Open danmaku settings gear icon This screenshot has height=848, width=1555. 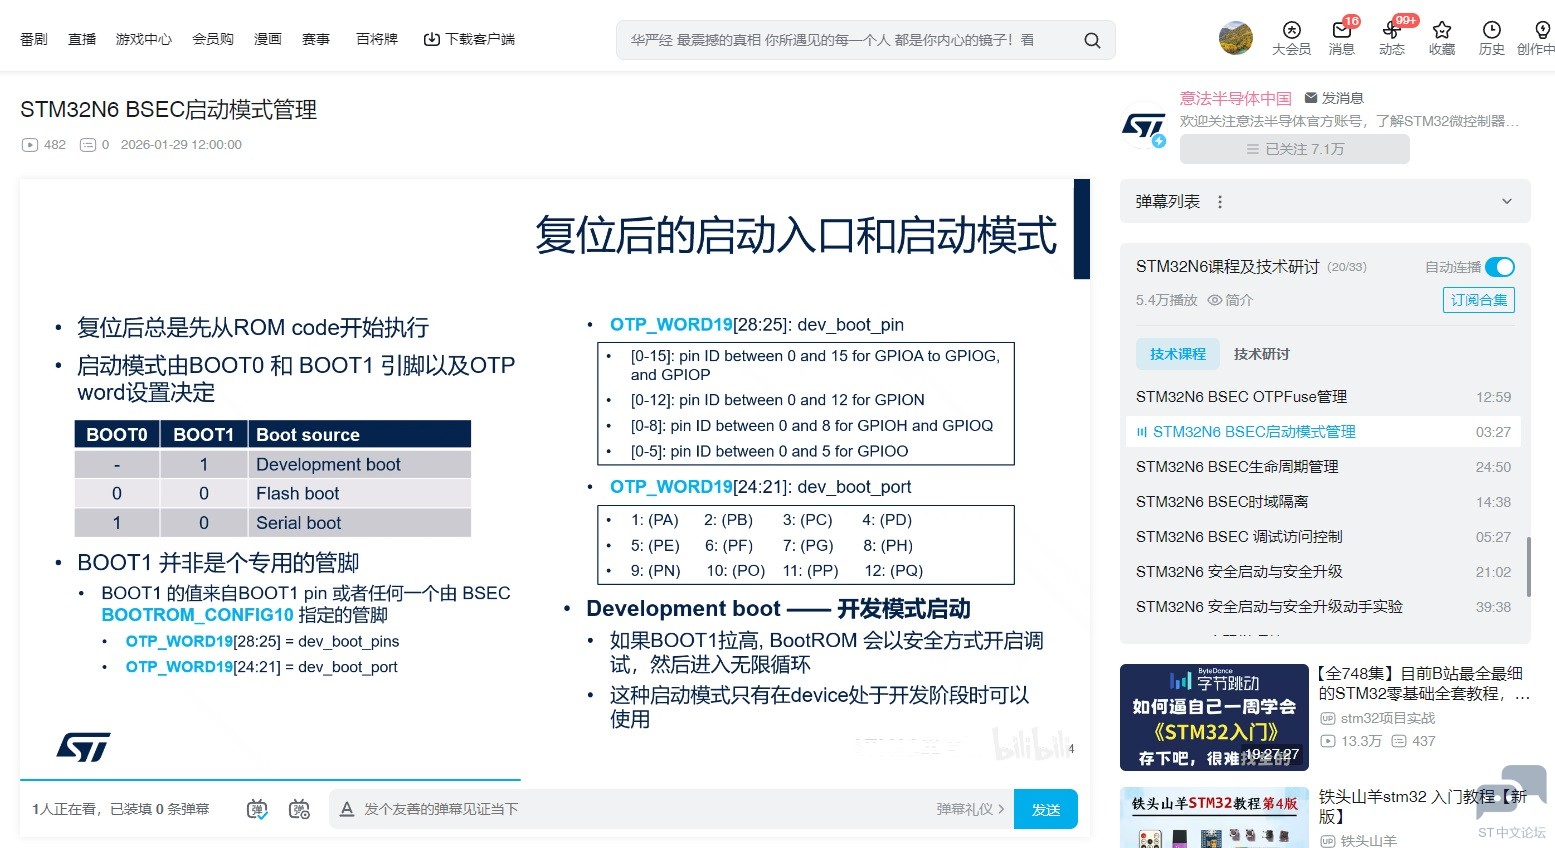pos(299,809)
